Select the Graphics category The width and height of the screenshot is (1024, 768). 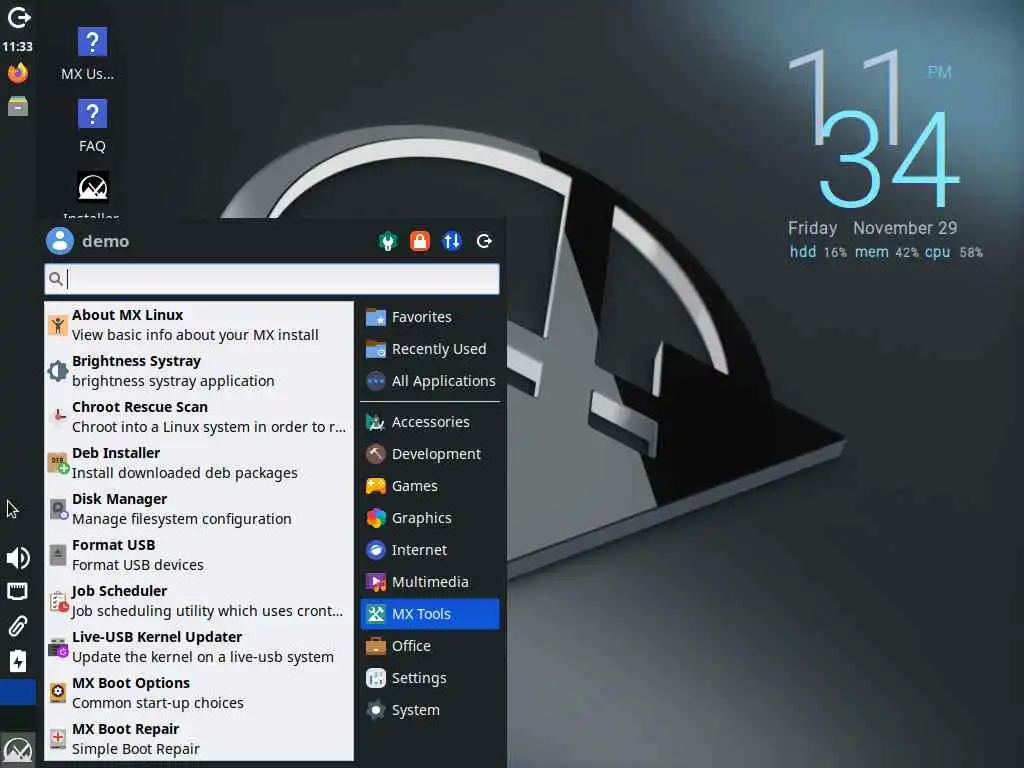click(430, 519)
